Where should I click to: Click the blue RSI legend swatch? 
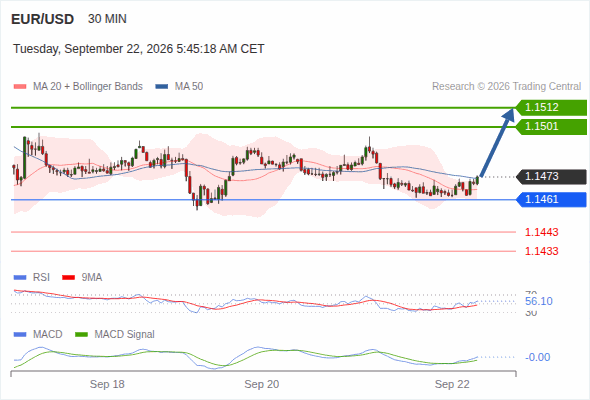pyautogui.click(x=20, y=278)
